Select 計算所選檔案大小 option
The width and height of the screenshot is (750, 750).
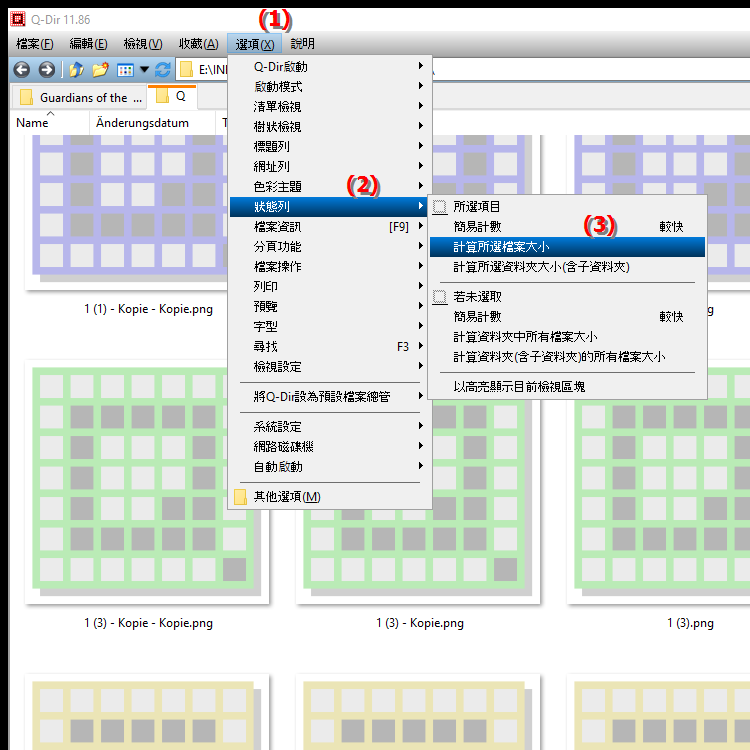tap(567, 247)
